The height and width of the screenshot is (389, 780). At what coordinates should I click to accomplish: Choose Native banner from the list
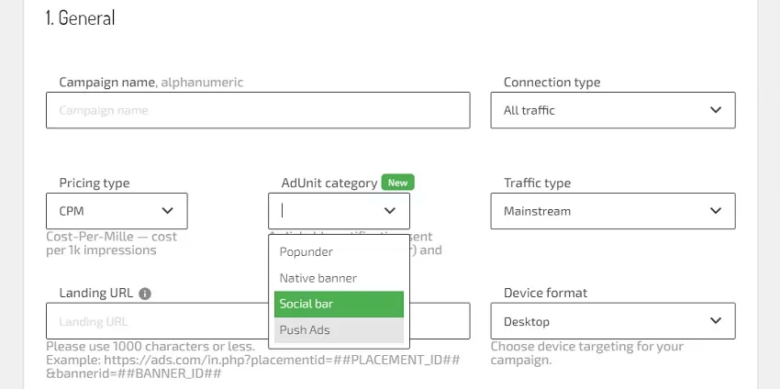(x=339, y=278)
